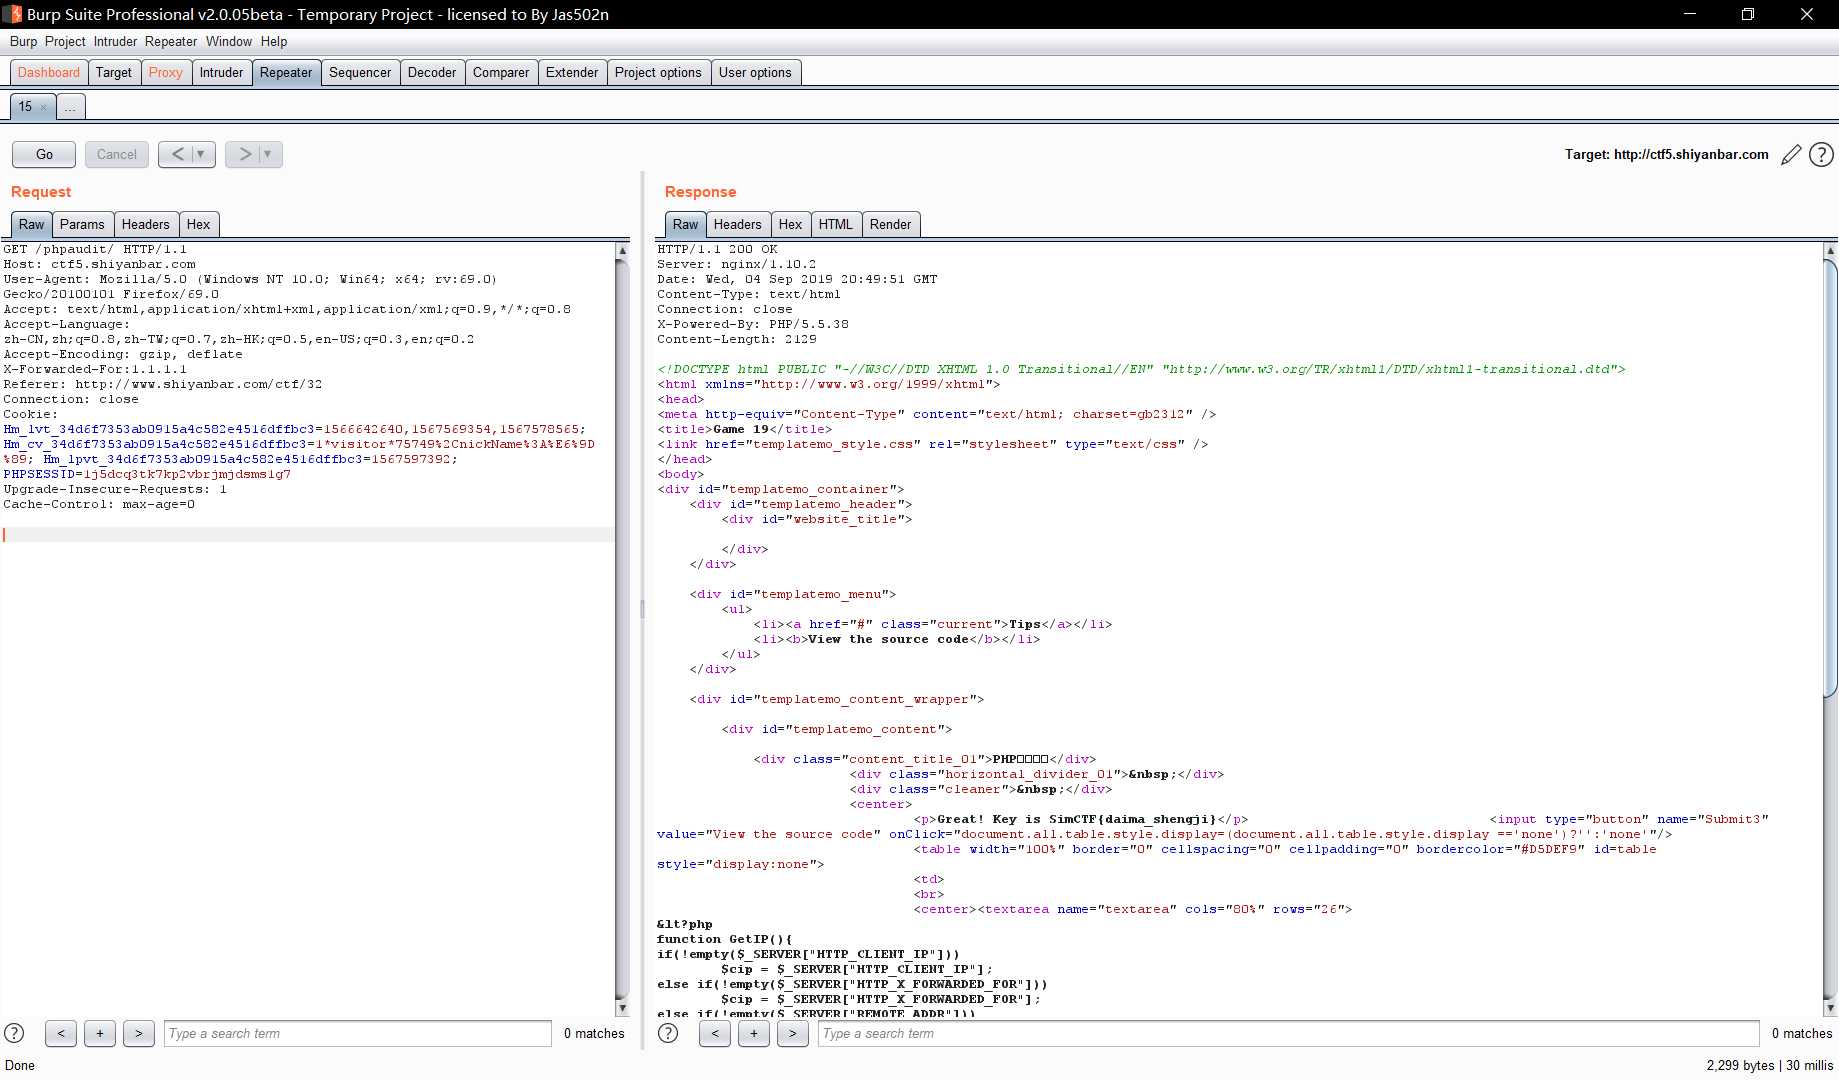Open the help icon next to target
This screenshot has height=1080, width=1839.
1822,154
